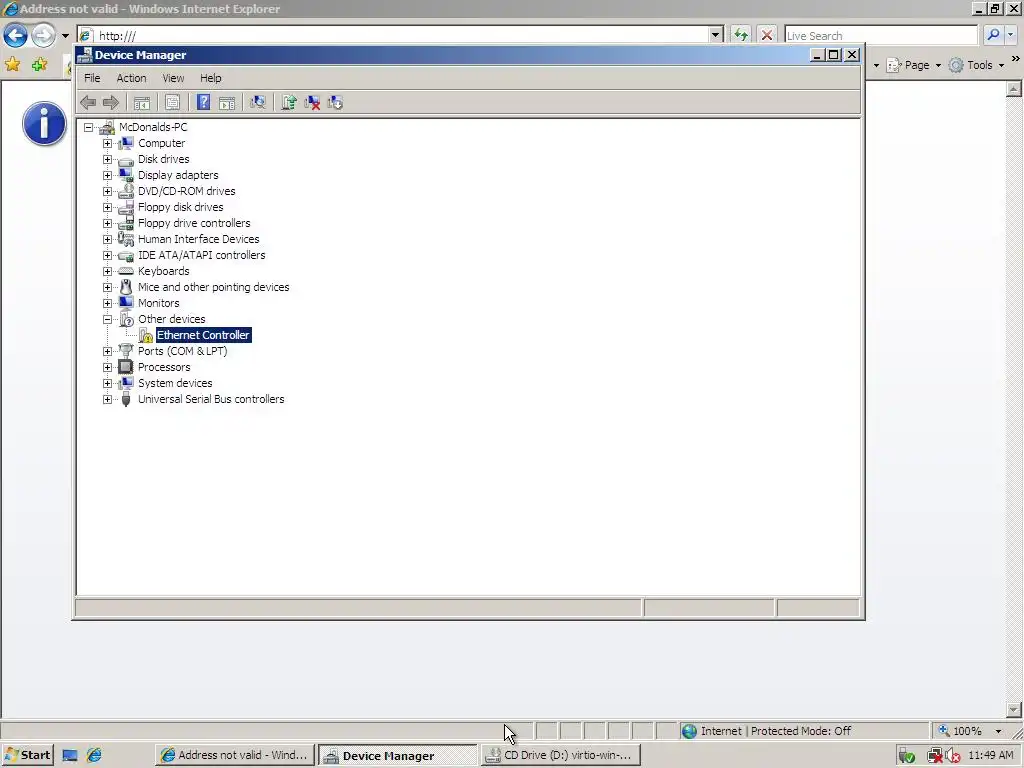Collapse the McDonalds-PC root node
Screen dimensions: 1024x768
(x=88, y=127)
